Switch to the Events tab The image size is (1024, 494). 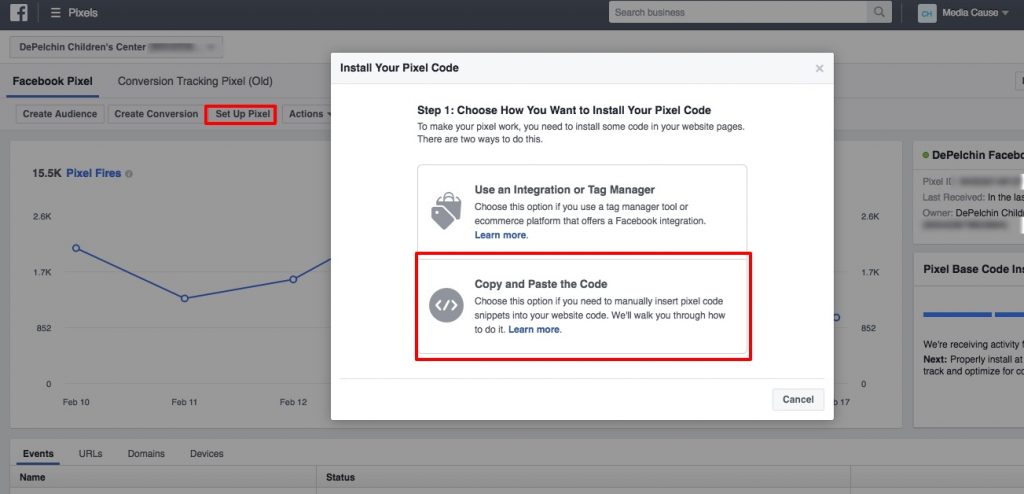[38, 453]
